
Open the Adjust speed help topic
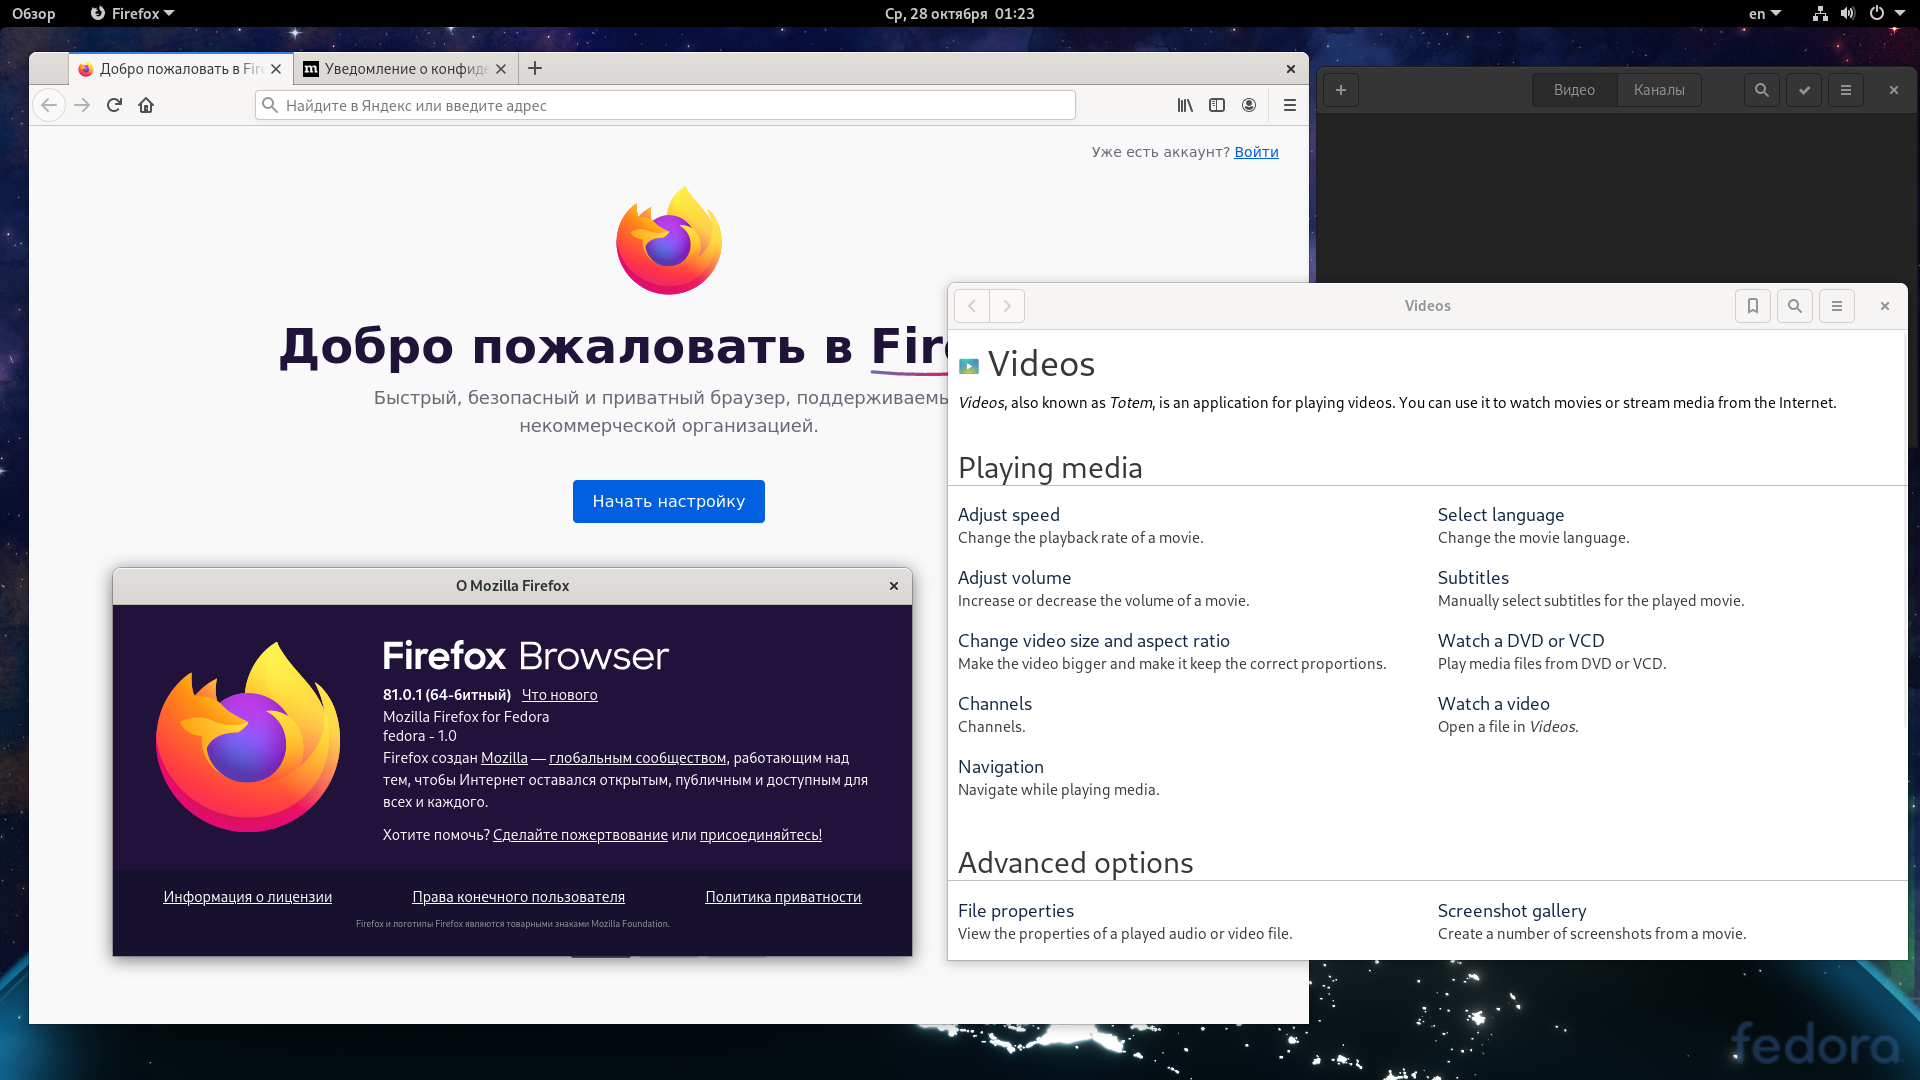1009,515
